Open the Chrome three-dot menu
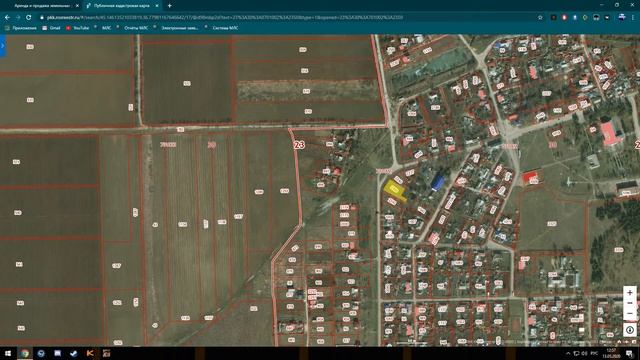Image resolution: width=640 pixels, height=360 pixels. (x=633, y=18)
